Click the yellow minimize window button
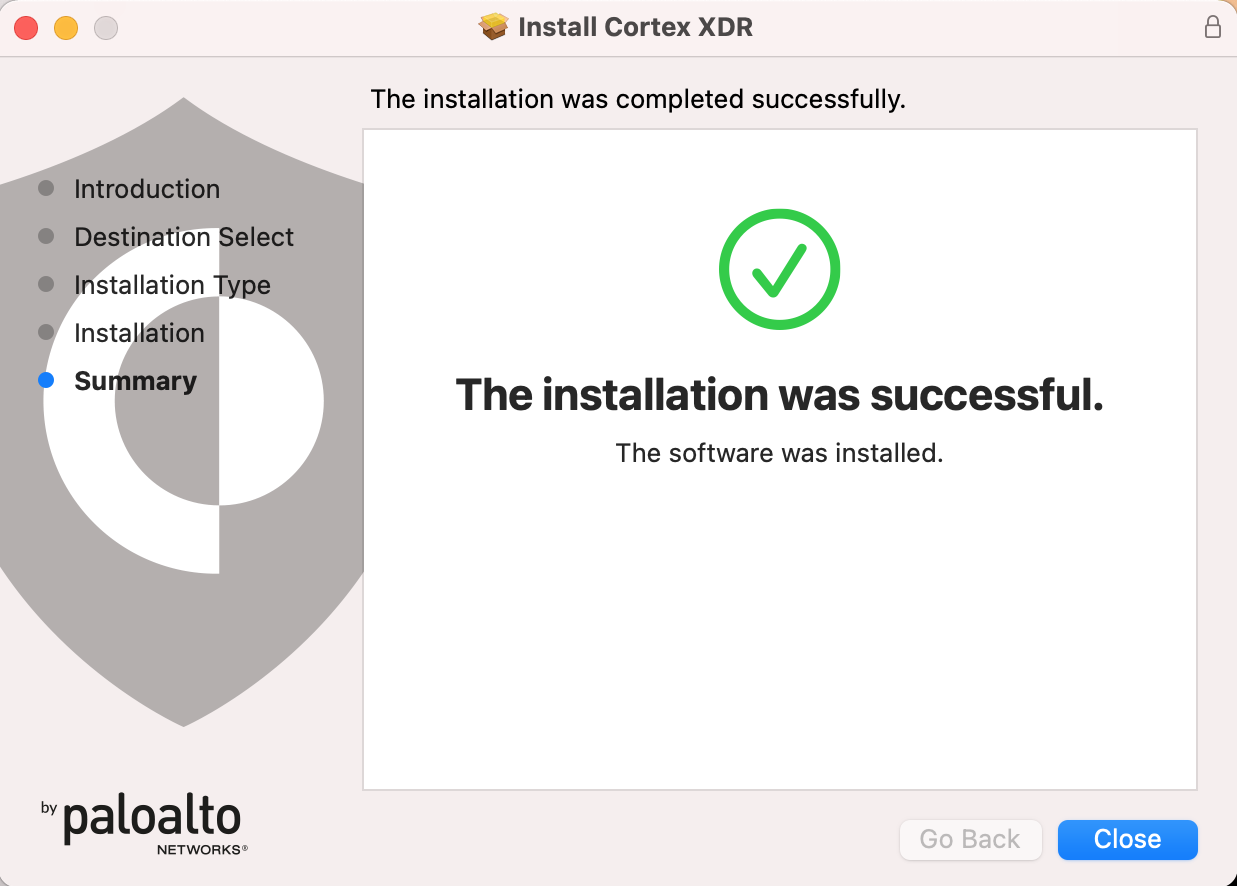Image resolution: width=1237 pixels, height=886 pixels. (x=66, y=28)
